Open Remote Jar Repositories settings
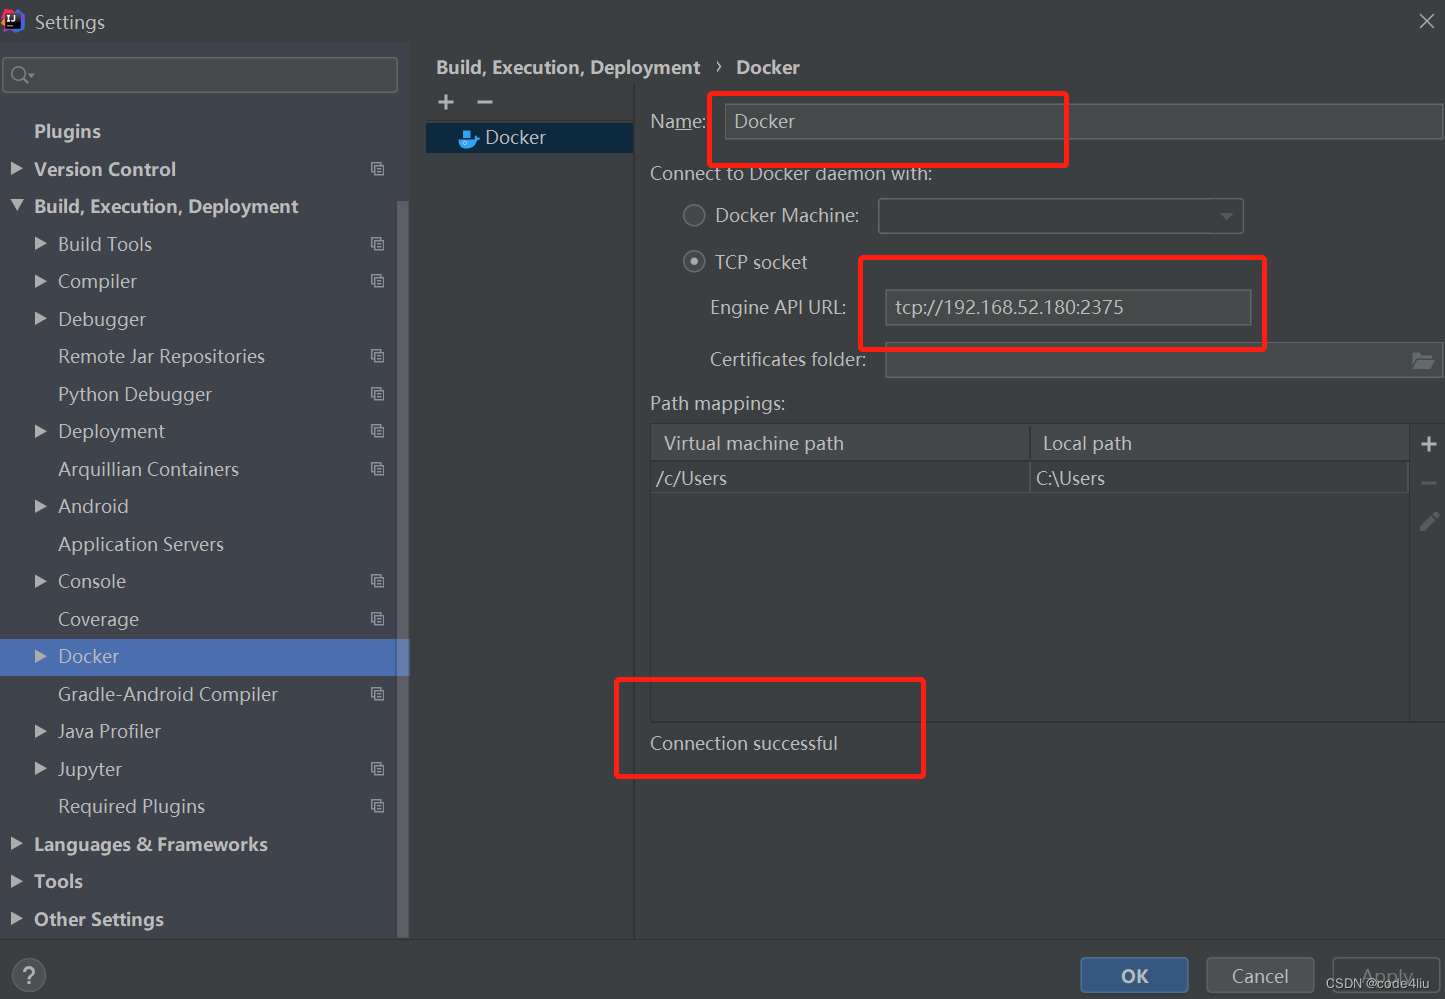The image size is (1445, 999). [161, 356]
